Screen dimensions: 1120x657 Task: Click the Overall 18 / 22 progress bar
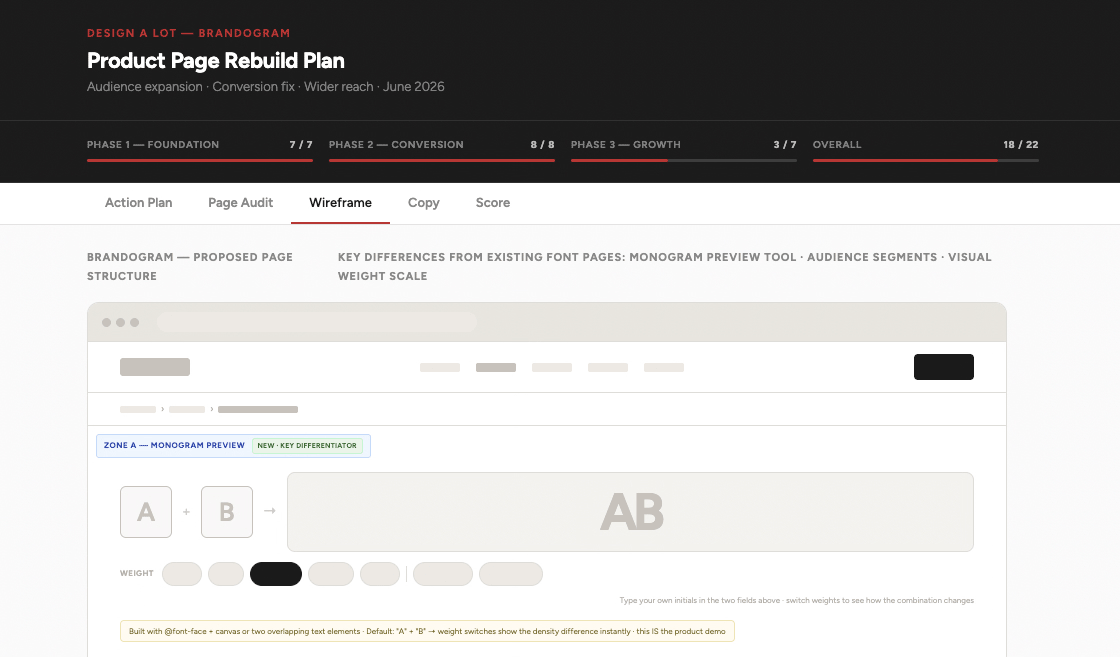coord(926,160)
